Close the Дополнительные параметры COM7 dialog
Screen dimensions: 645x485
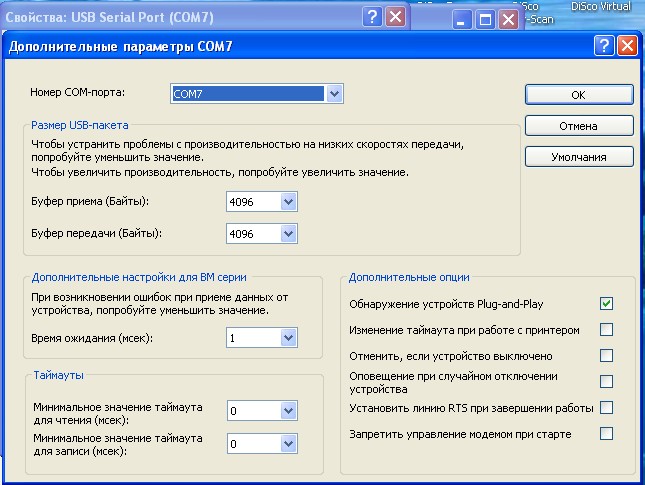click(627, 46)
